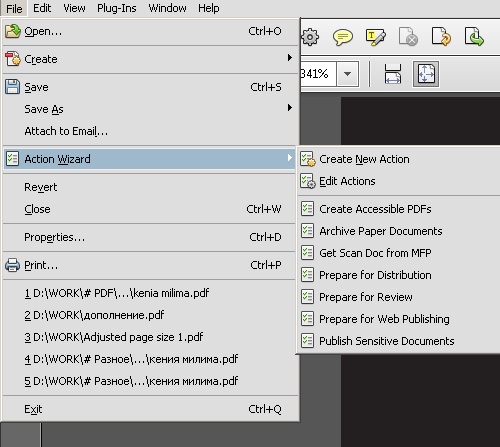Viewport: 500px width, 447px height.
Task: Open the File menu
Action: coord(14,8)
